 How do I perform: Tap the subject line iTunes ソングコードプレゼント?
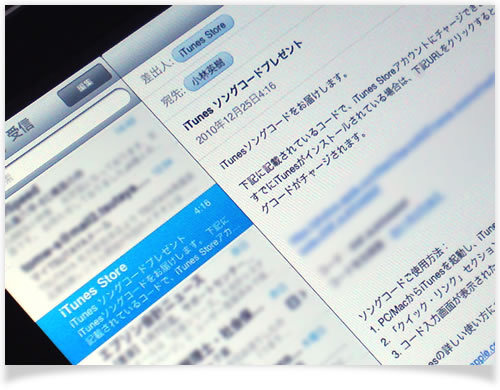[x=243, y=85]
